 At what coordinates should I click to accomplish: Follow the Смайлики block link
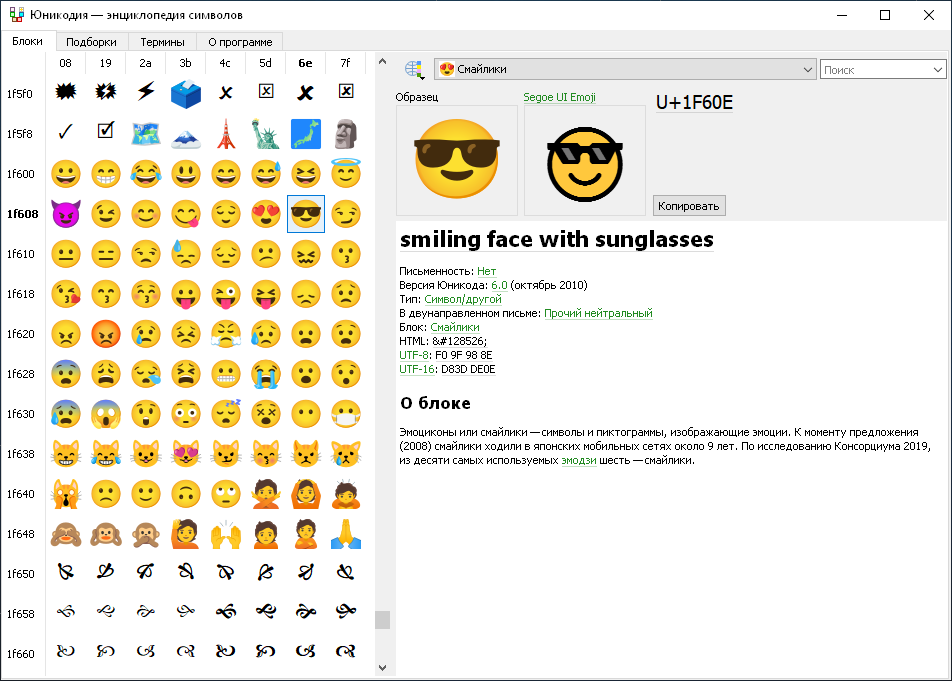point(455,327)
